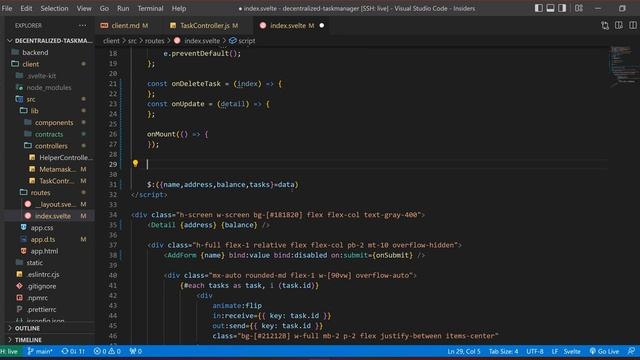The image size is (640, 360).
Task: Open app.d.ts in the explorer
Action: click(x=42, y=239)
